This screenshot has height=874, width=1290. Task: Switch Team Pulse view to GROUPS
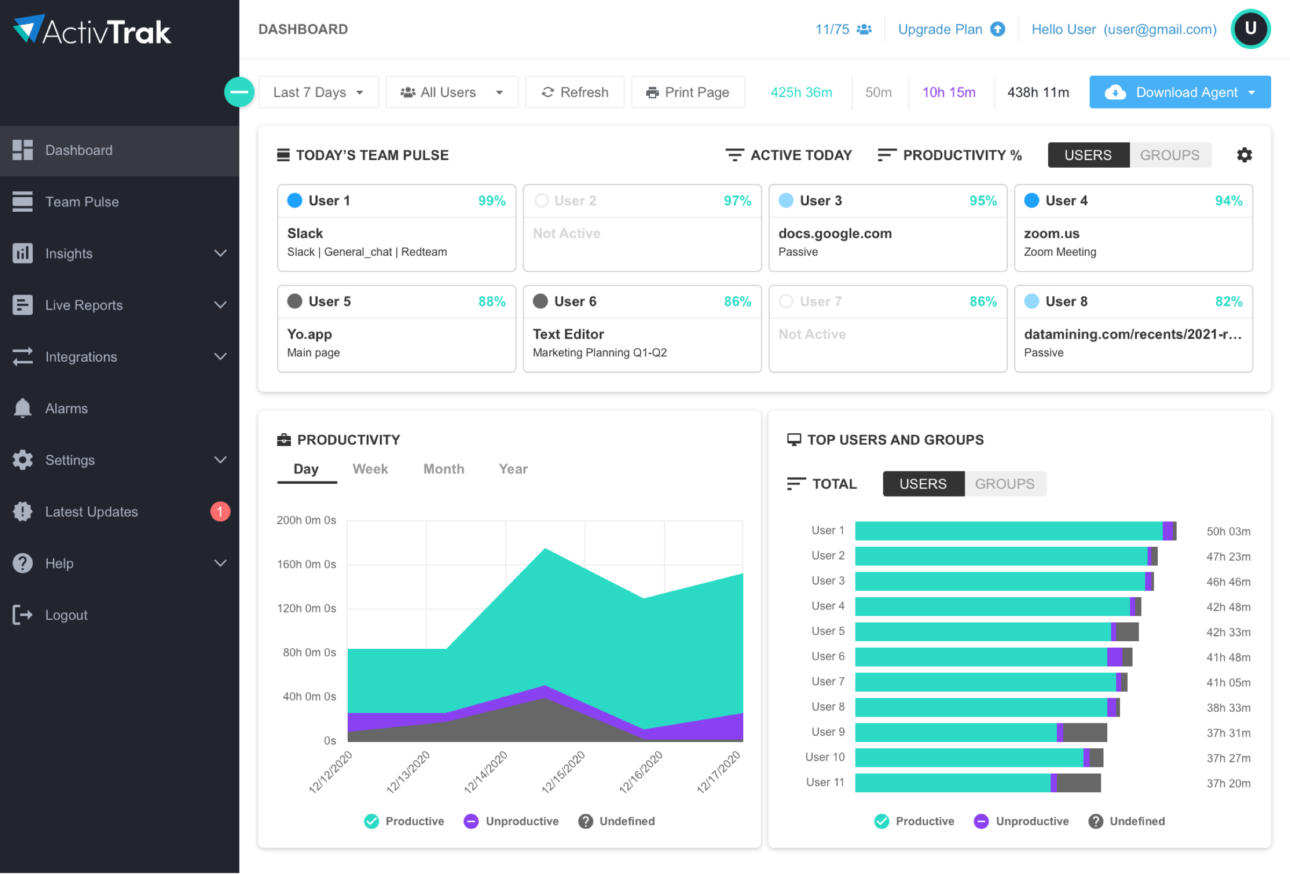point(1169,154)
